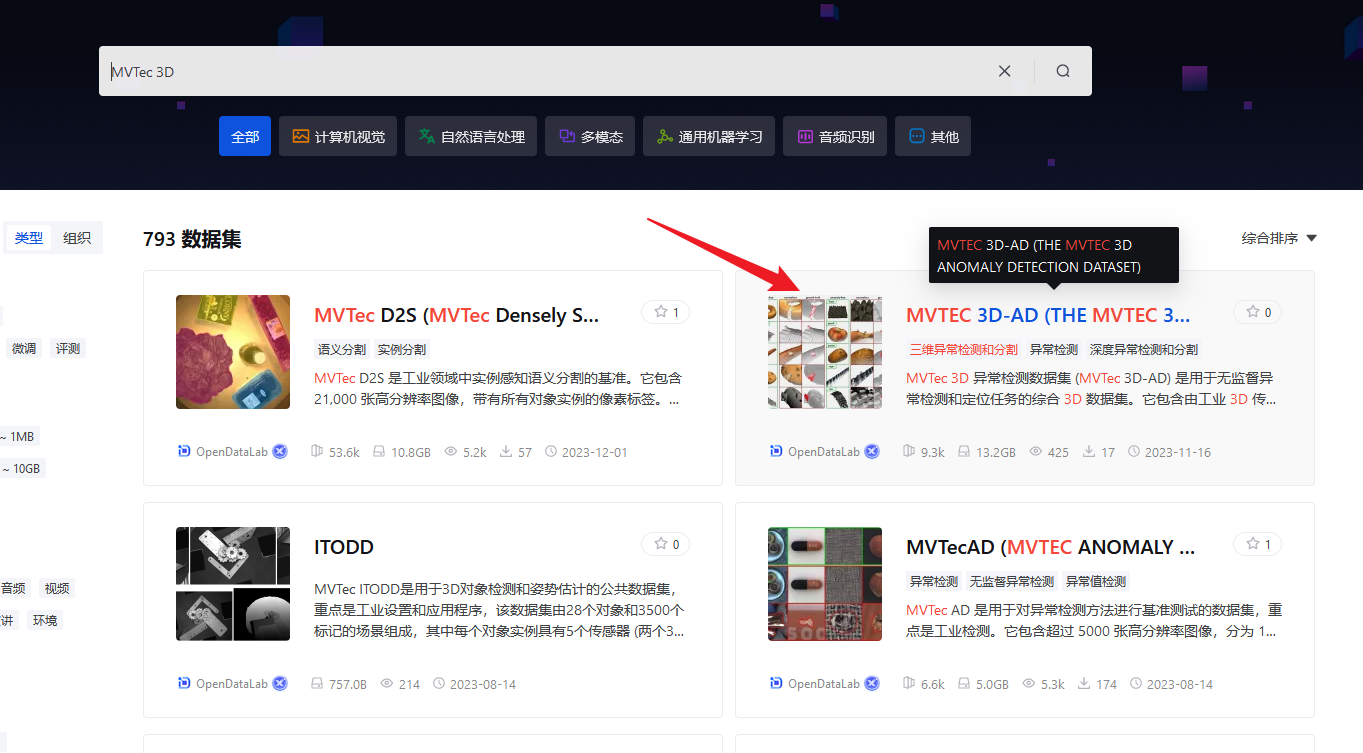Switch to the 组织 sidebar tab
Screen dimensions: 1363x753
(x=77, y=238)
